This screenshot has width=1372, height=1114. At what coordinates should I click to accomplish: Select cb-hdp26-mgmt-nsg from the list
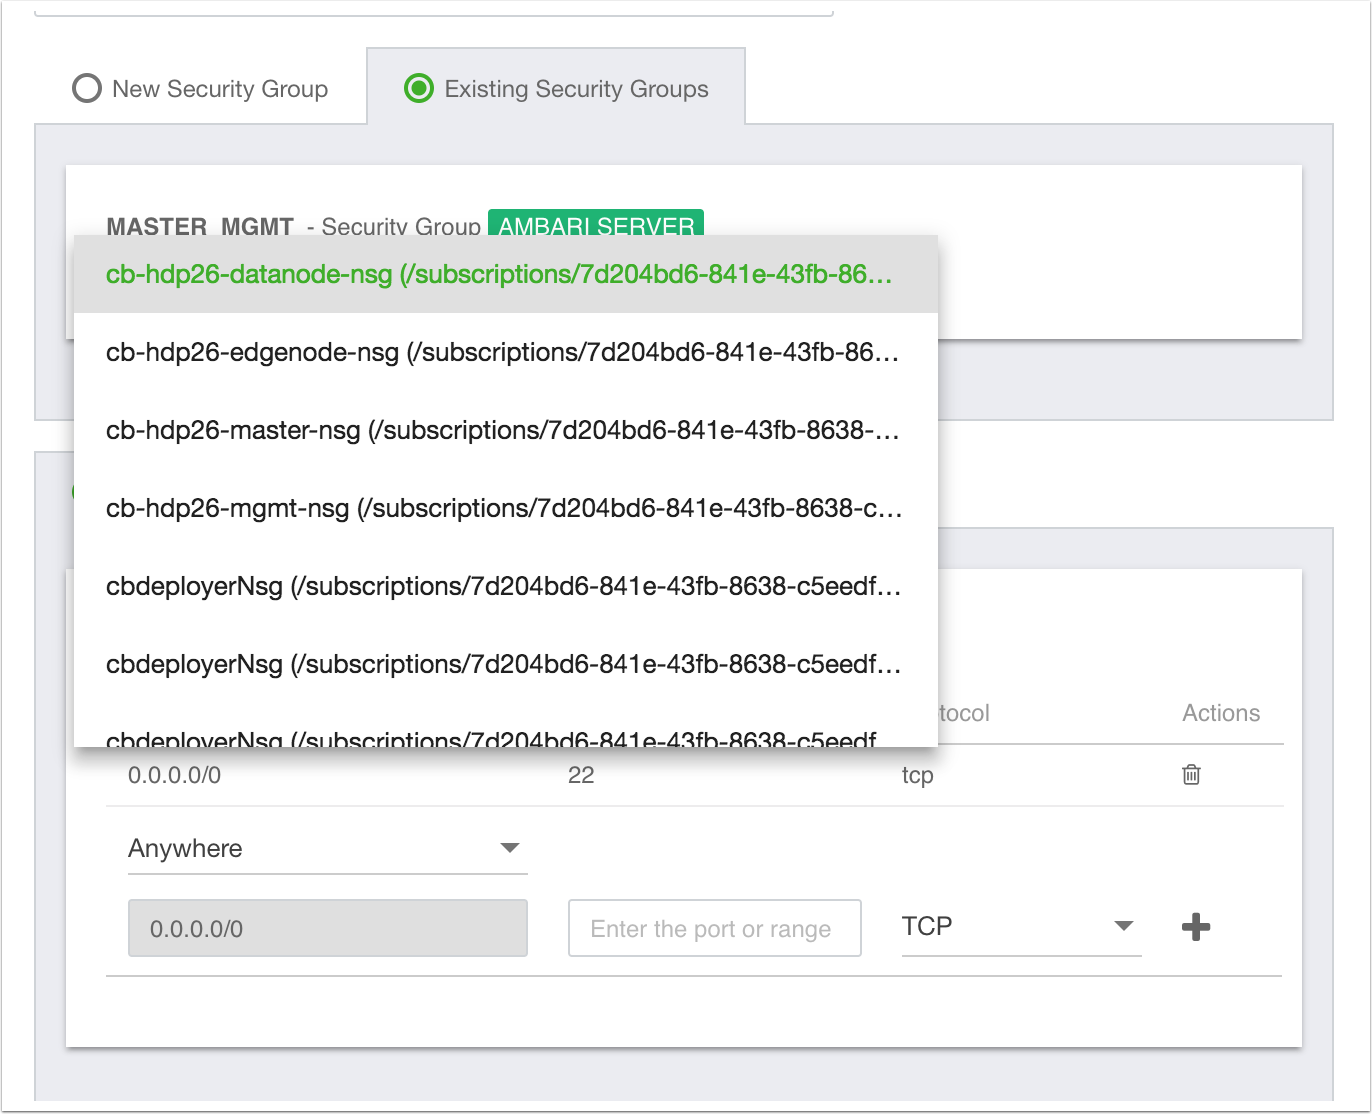500,508
